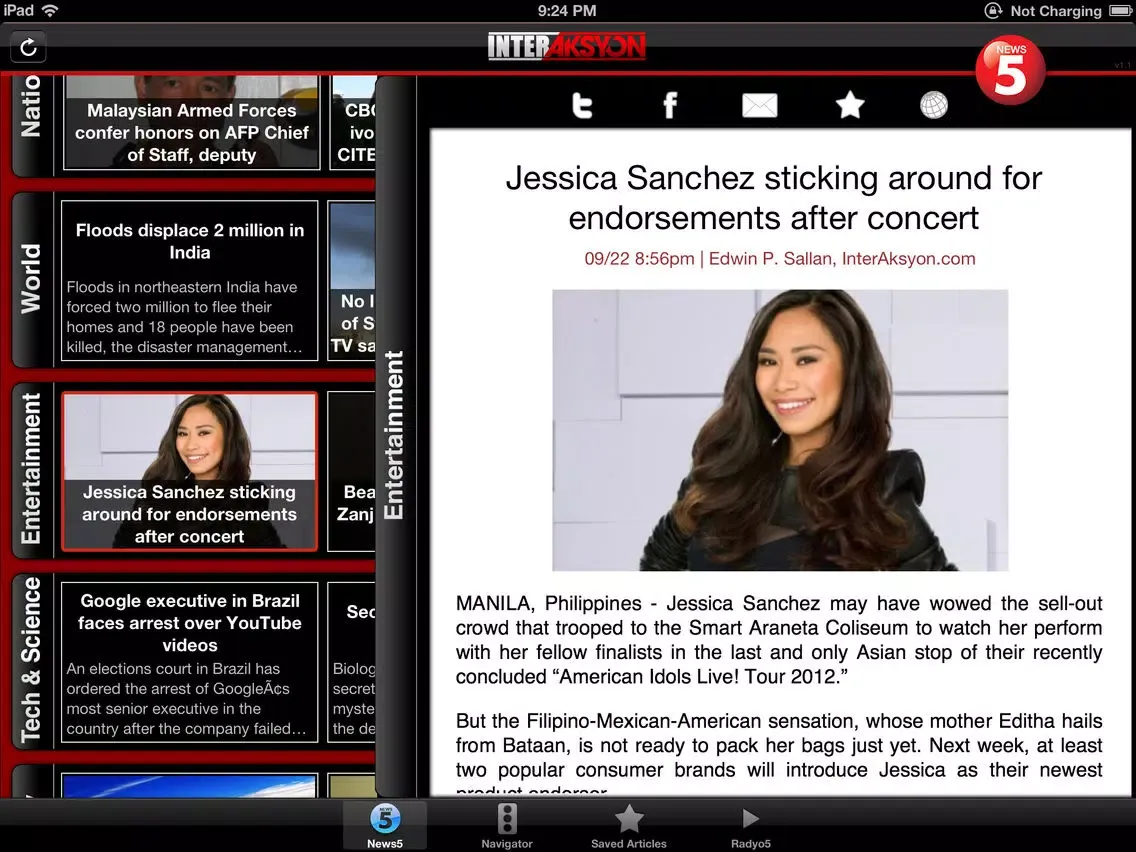1136x852 pixels.
Task: Open Malaysian Armed Forces honors article
Action: [x=191, y=122]
